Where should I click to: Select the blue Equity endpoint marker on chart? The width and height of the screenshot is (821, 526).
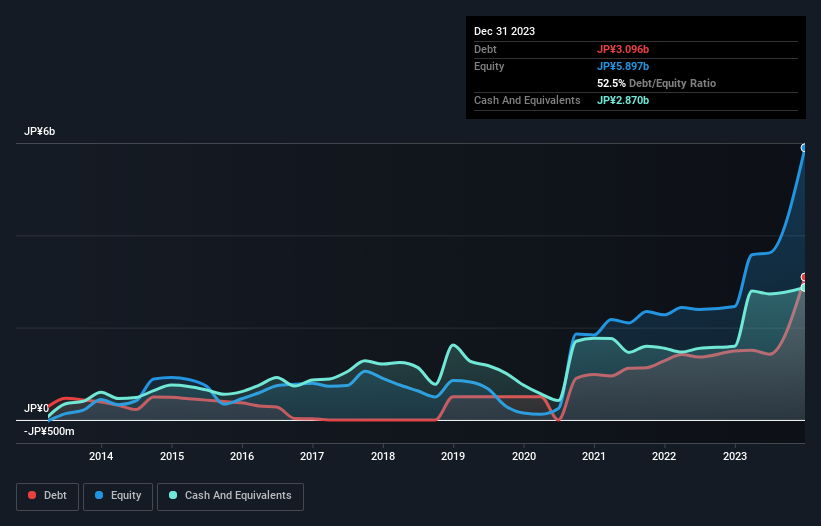[804, 148]
